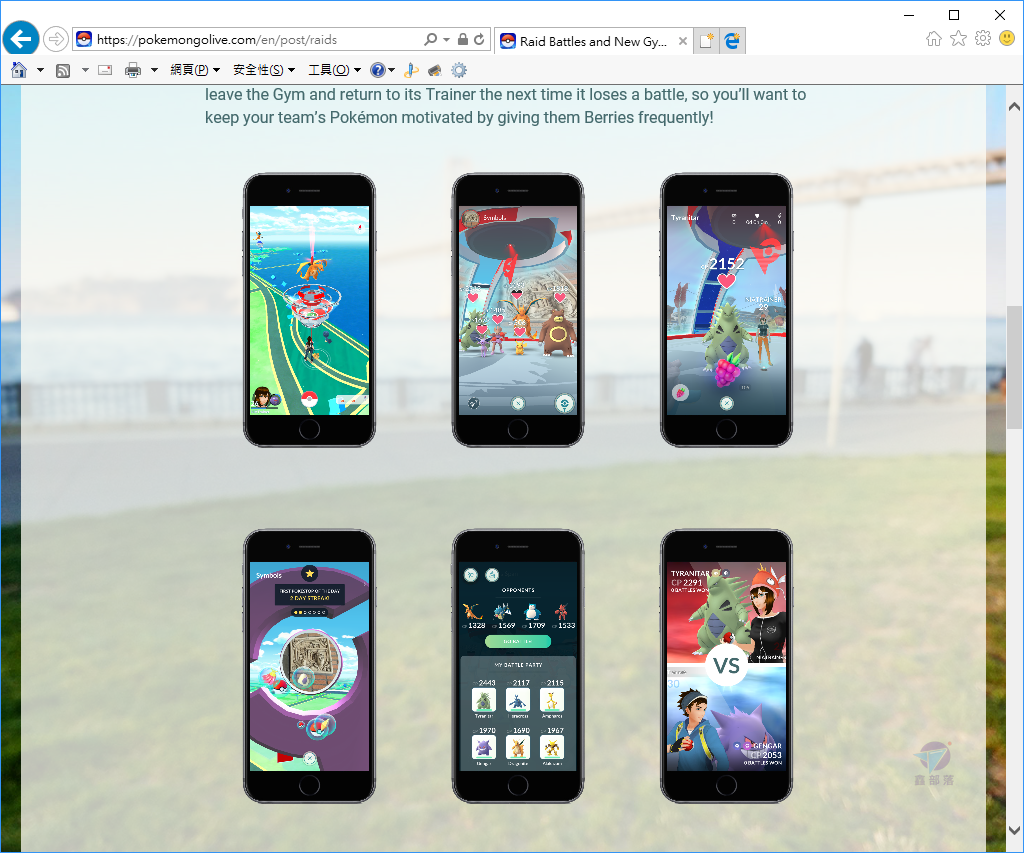The height and width of the screenshot is (853, 1024).
Task: Open the Tyranitar 2152 berry phone screenshot
Action: click(726, 310)
